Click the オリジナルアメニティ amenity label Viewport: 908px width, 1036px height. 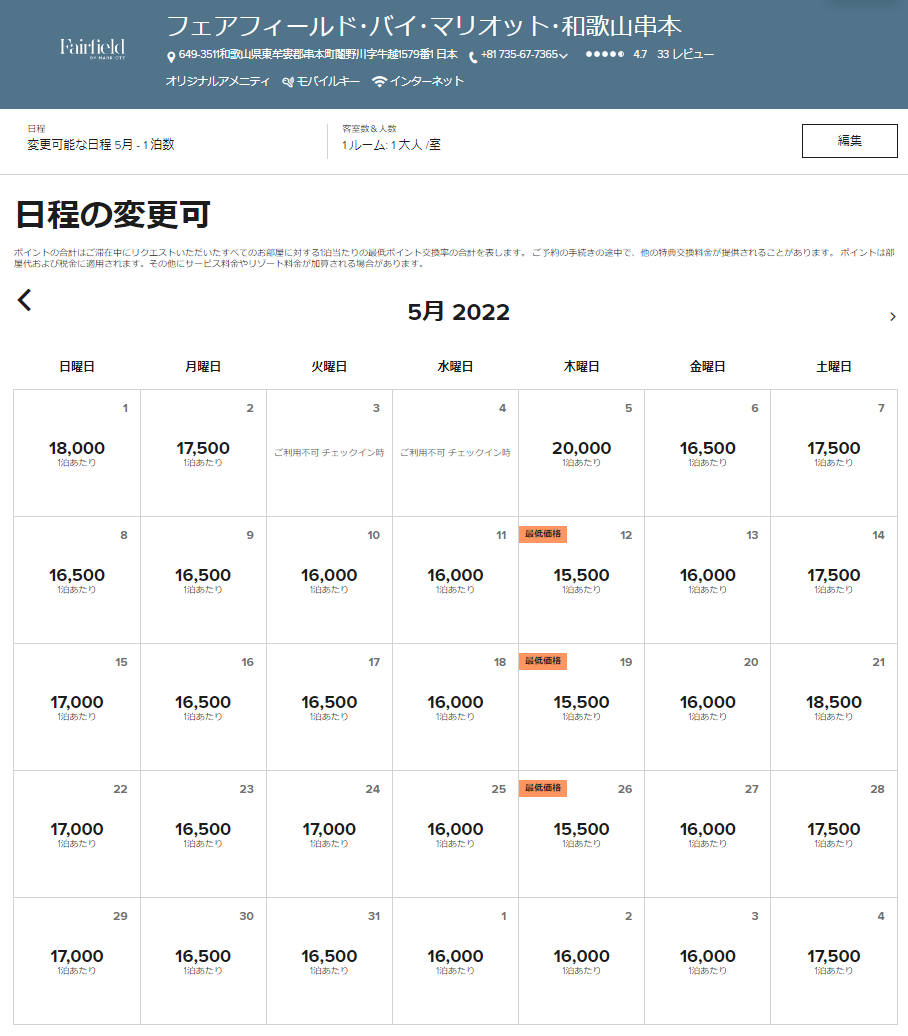pyautogui.click(x=217, y=82)
